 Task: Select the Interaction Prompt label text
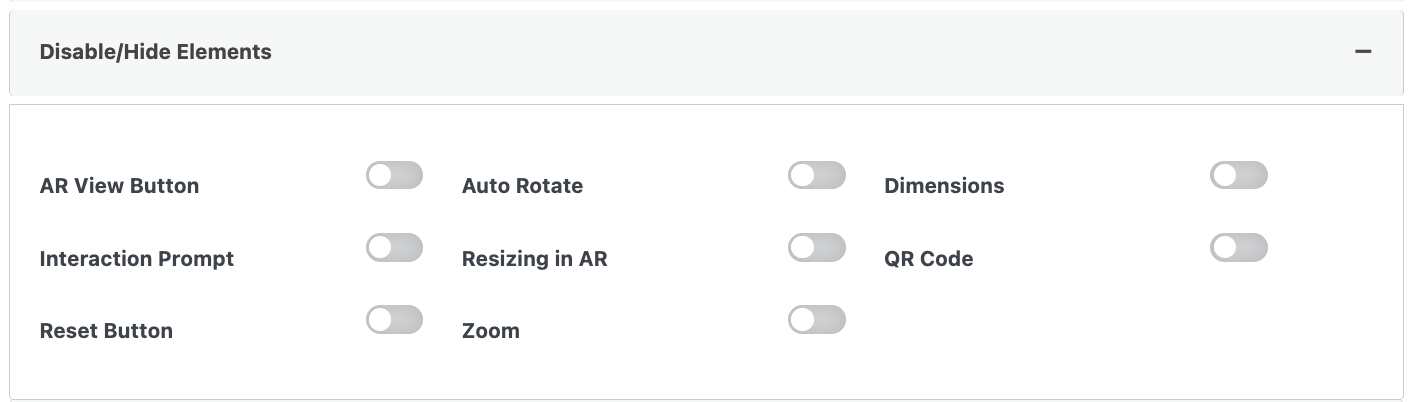(136, 259)
